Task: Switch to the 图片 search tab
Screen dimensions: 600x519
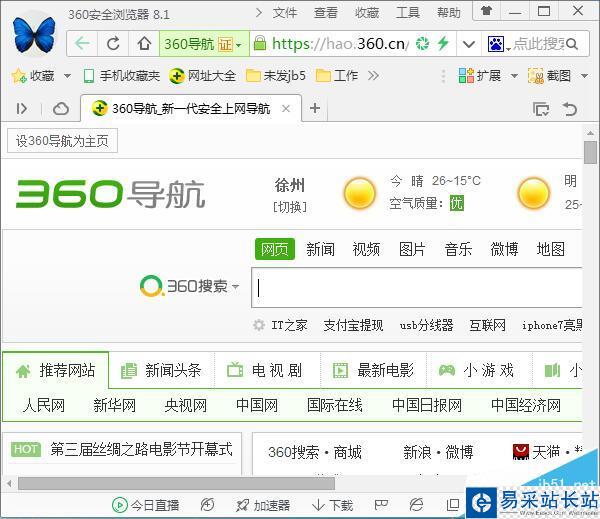Action: (x=412, y=249)
